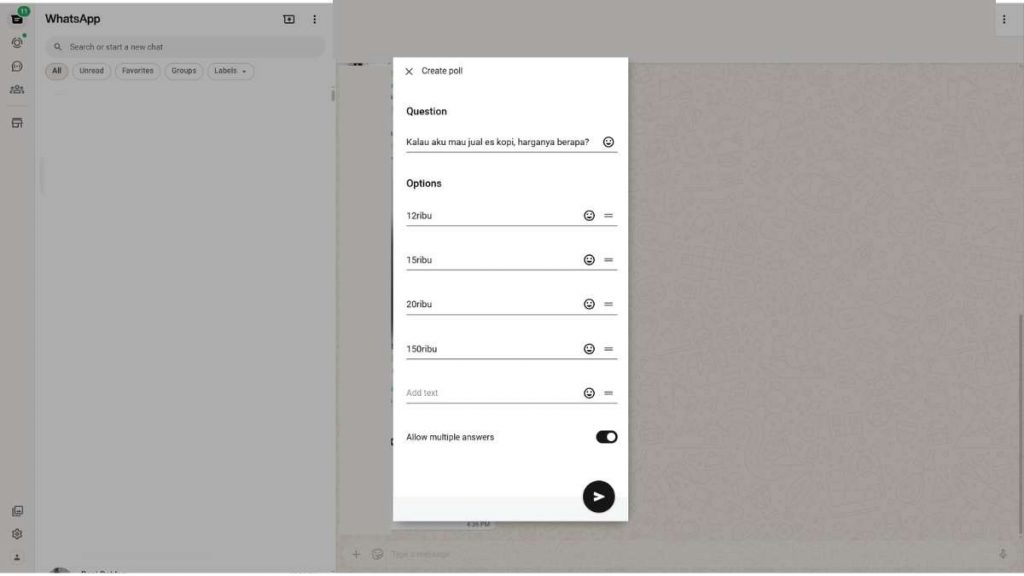The image size is (1024, 576).
Task: Click the empty Add text option field
Action: coord(490,393)
